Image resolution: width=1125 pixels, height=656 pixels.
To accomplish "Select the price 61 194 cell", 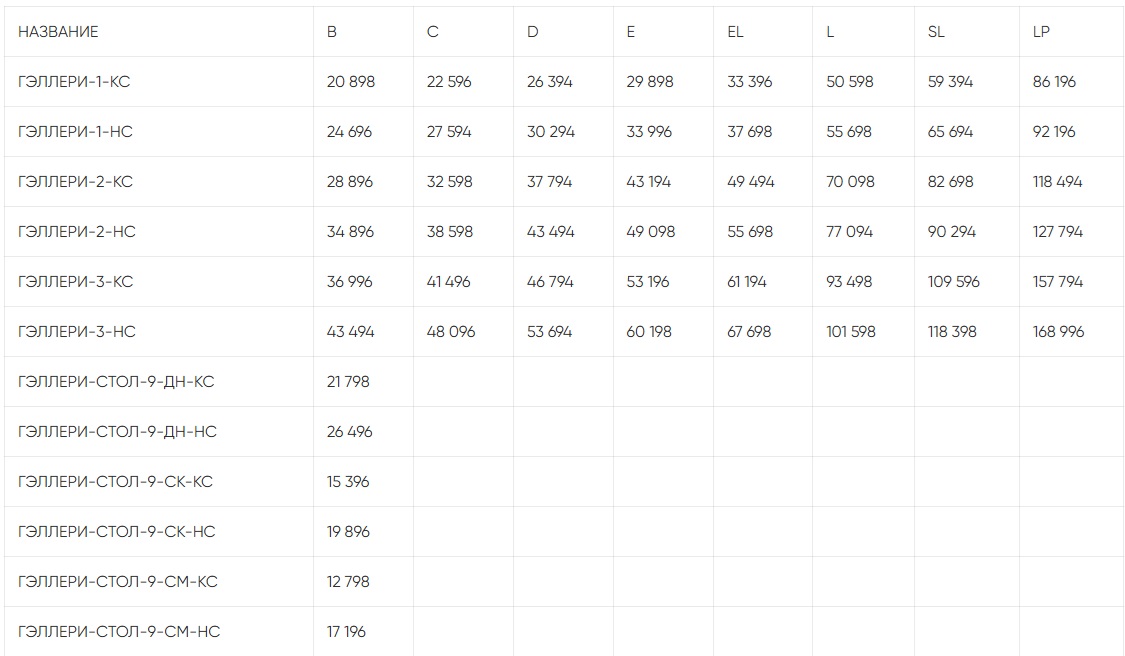I will (x=747, y=282).
